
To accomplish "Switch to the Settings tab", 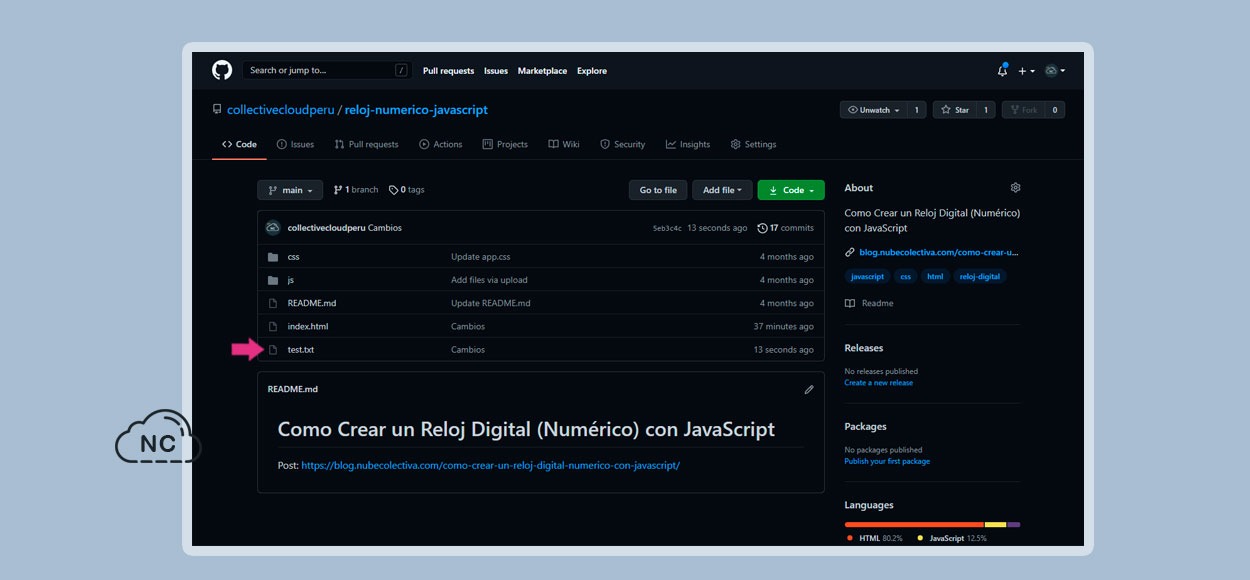I will (753, 144).
